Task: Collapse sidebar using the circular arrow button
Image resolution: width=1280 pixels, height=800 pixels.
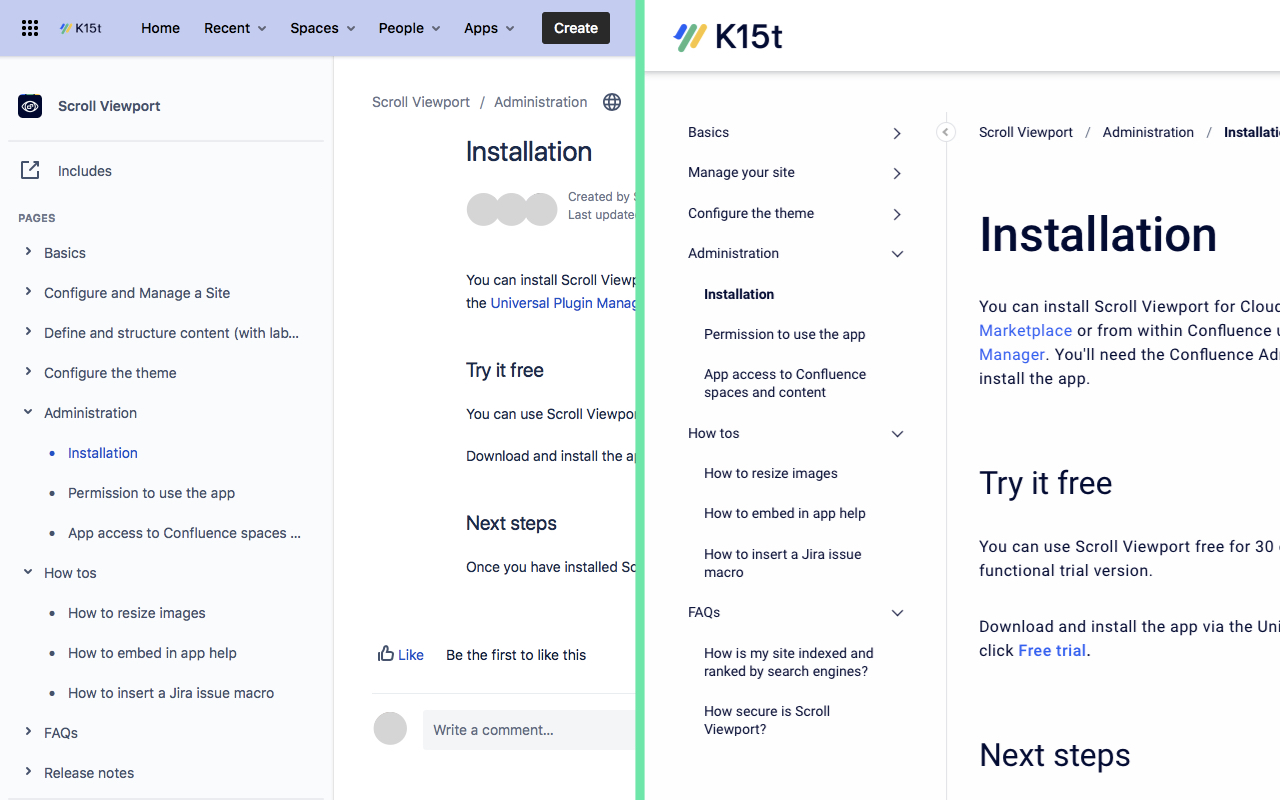Action: pyautogui.click(x=945, y=132)
